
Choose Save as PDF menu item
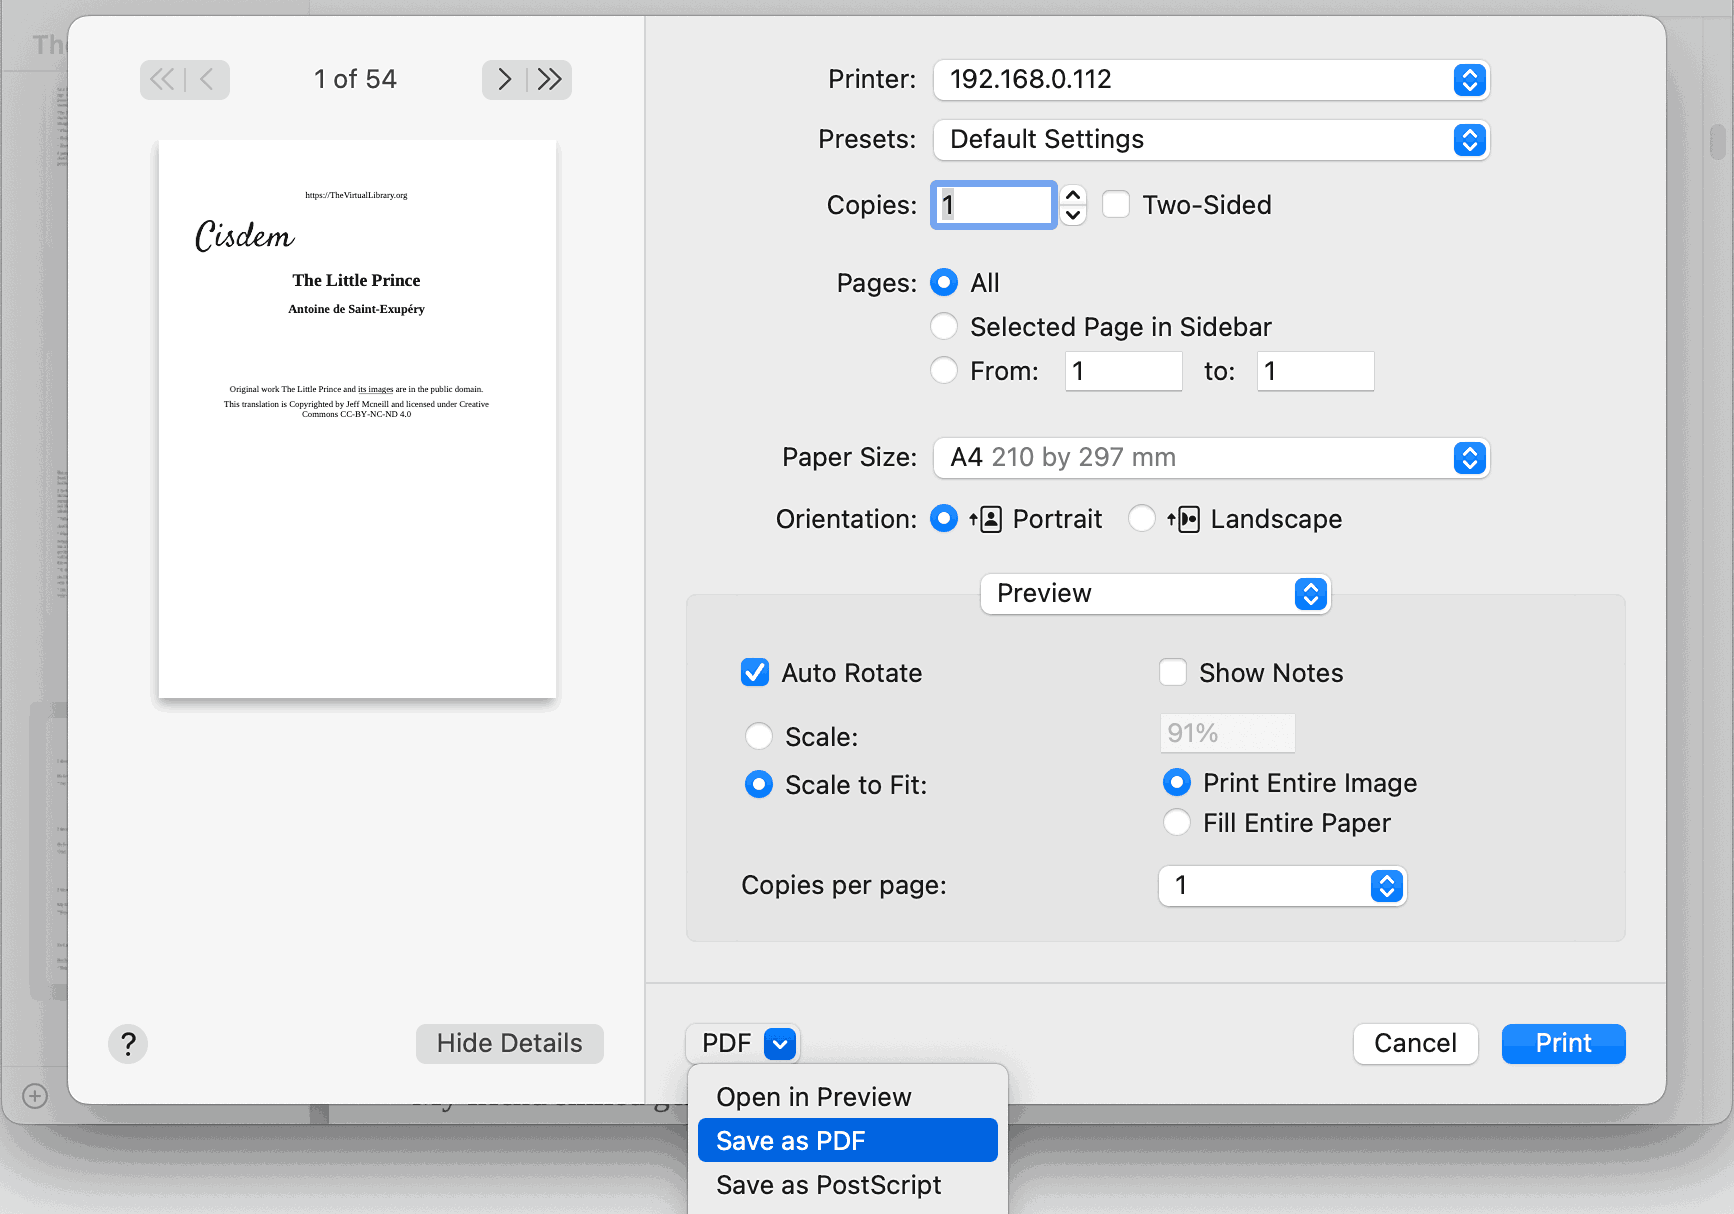(x=847, y=1140)
